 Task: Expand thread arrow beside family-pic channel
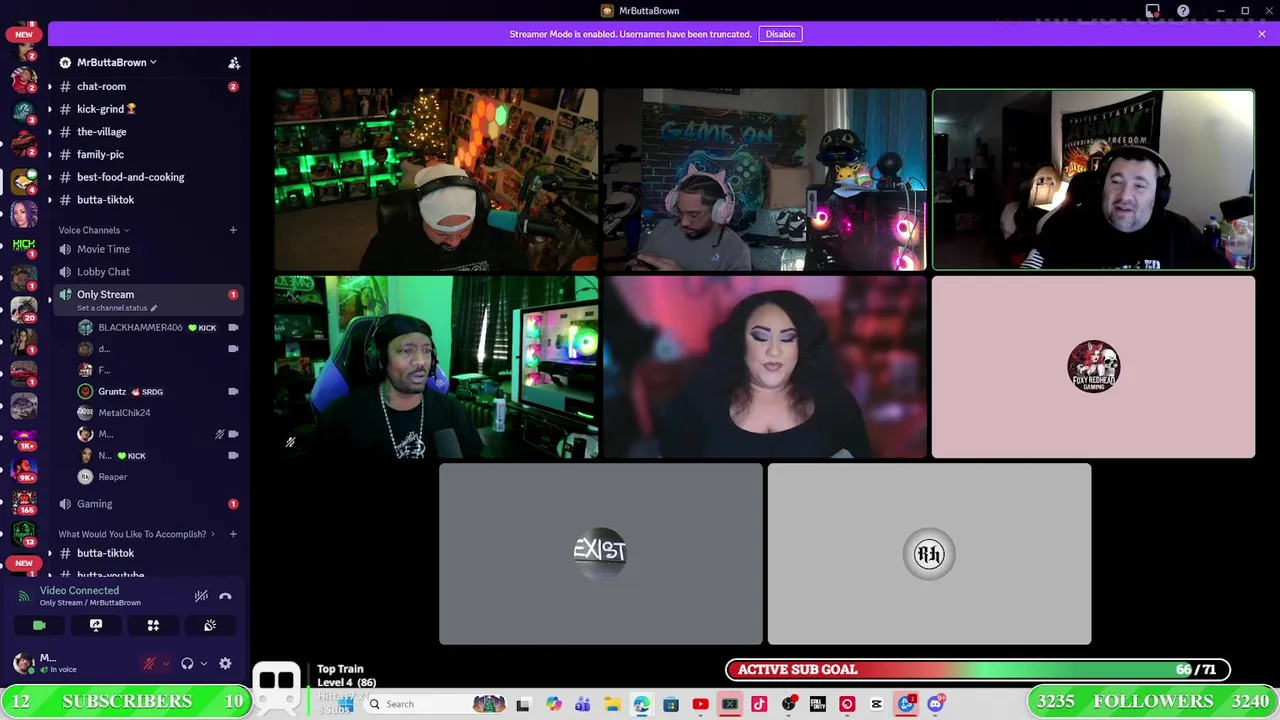(x=49, y=154)
